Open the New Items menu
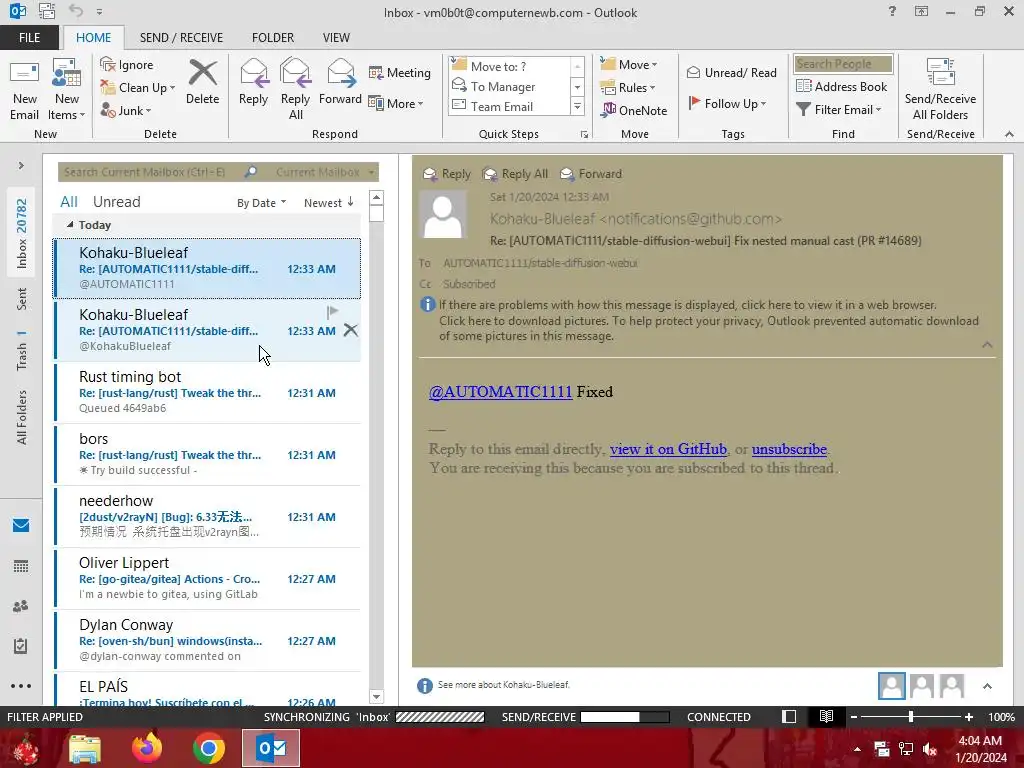The image size is (1024, 768). pos(67,91)
